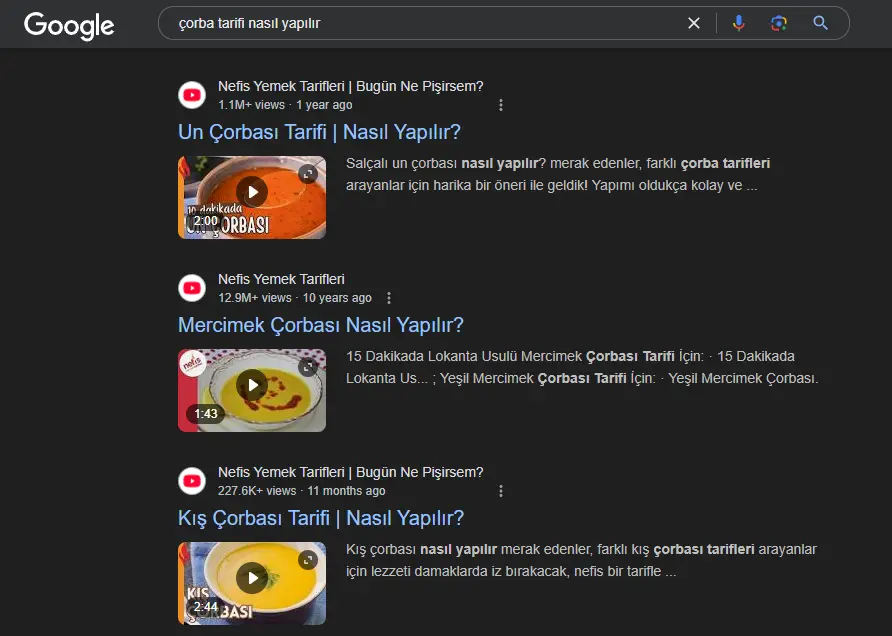Expand preview icon on Kış Çorbası thumbnail

click(308, 560)
